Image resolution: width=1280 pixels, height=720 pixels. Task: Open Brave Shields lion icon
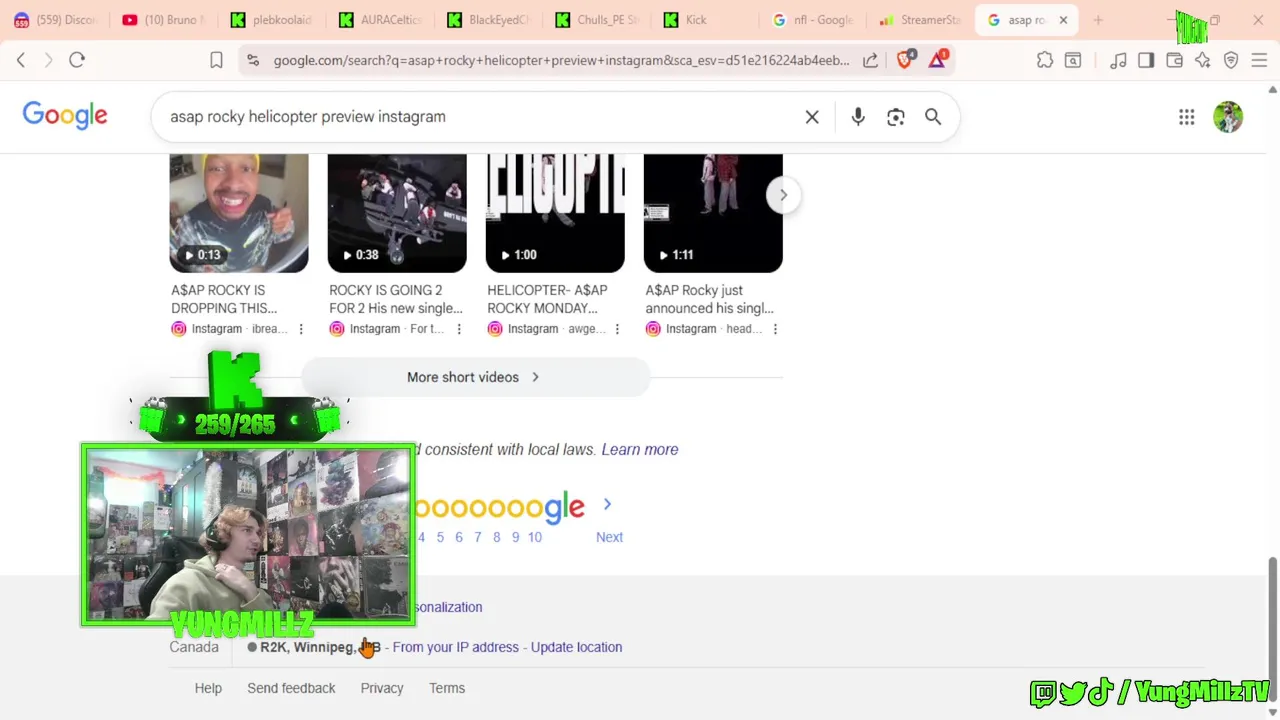[x=905, y=60]
